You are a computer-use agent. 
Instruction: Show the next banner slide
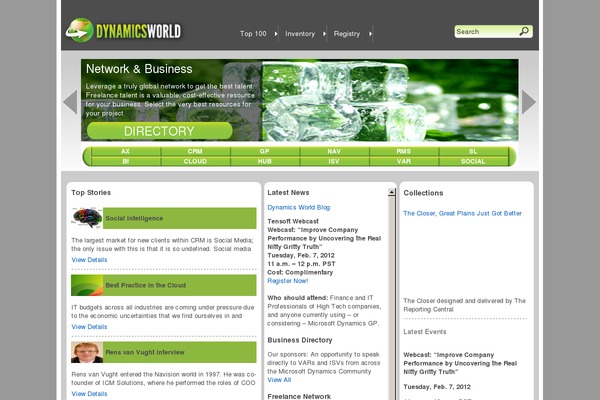528,102
